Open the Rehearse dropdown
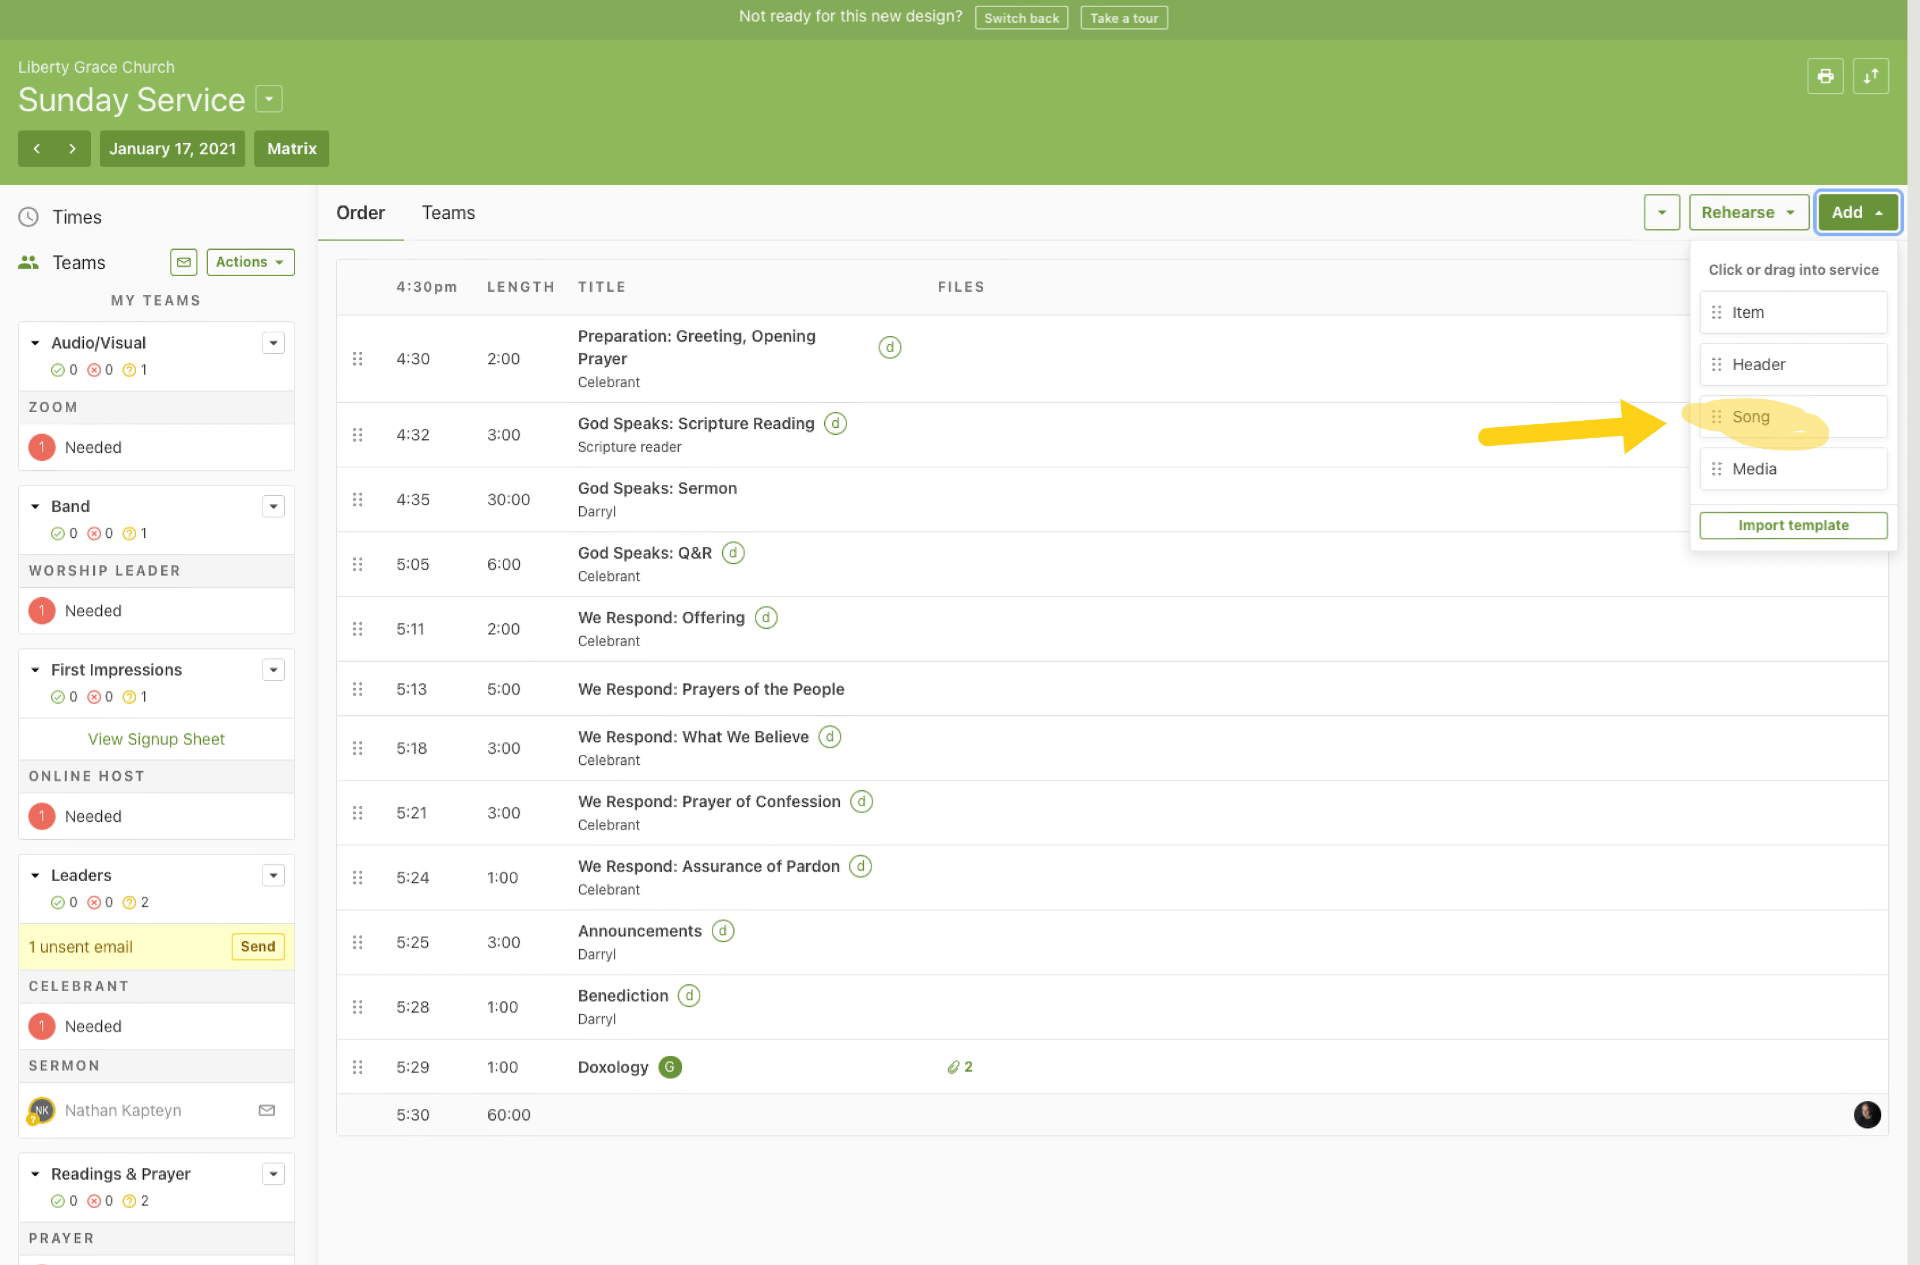This screenshot has height=1265, width=1920. tap(1748, 212)
